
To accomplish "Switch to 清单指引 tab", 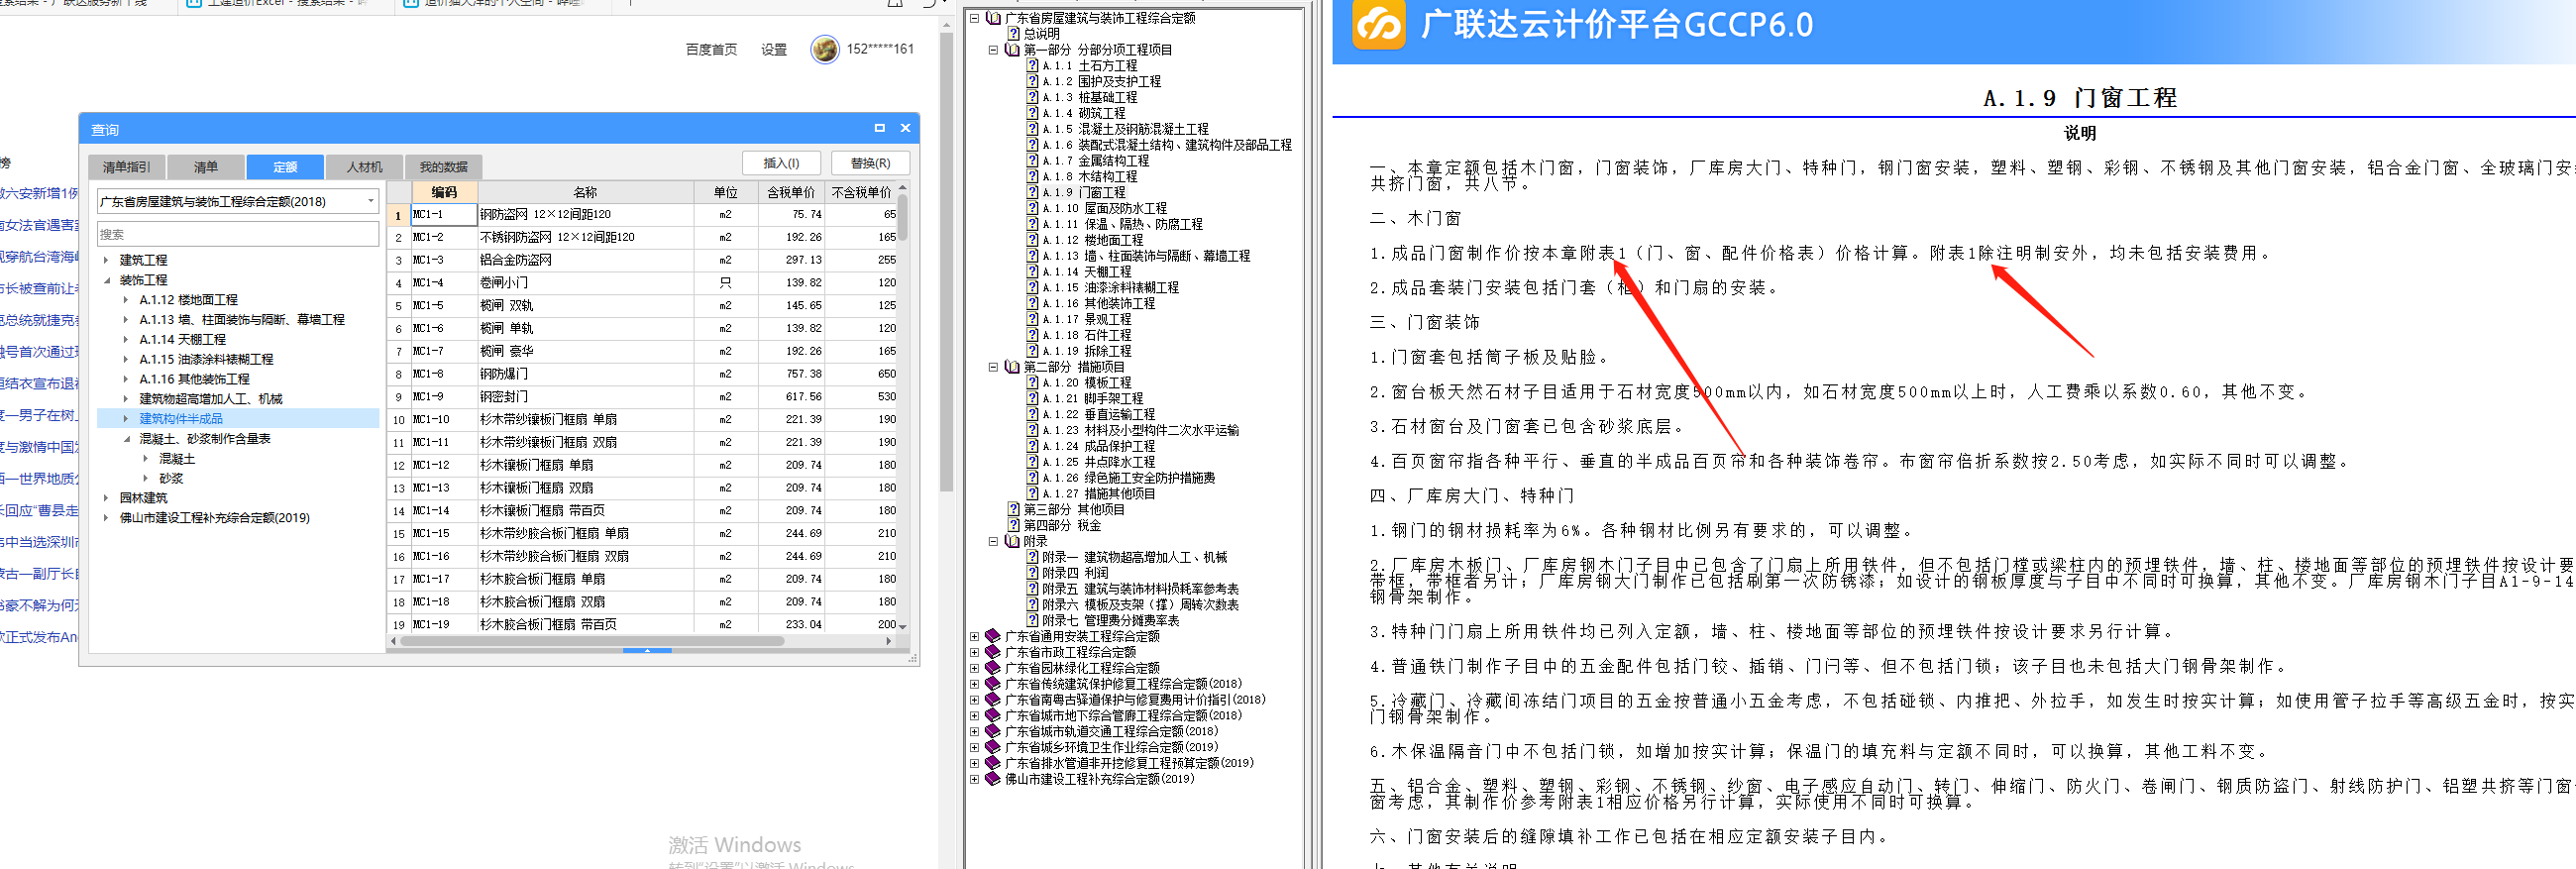I will (126, 167).
